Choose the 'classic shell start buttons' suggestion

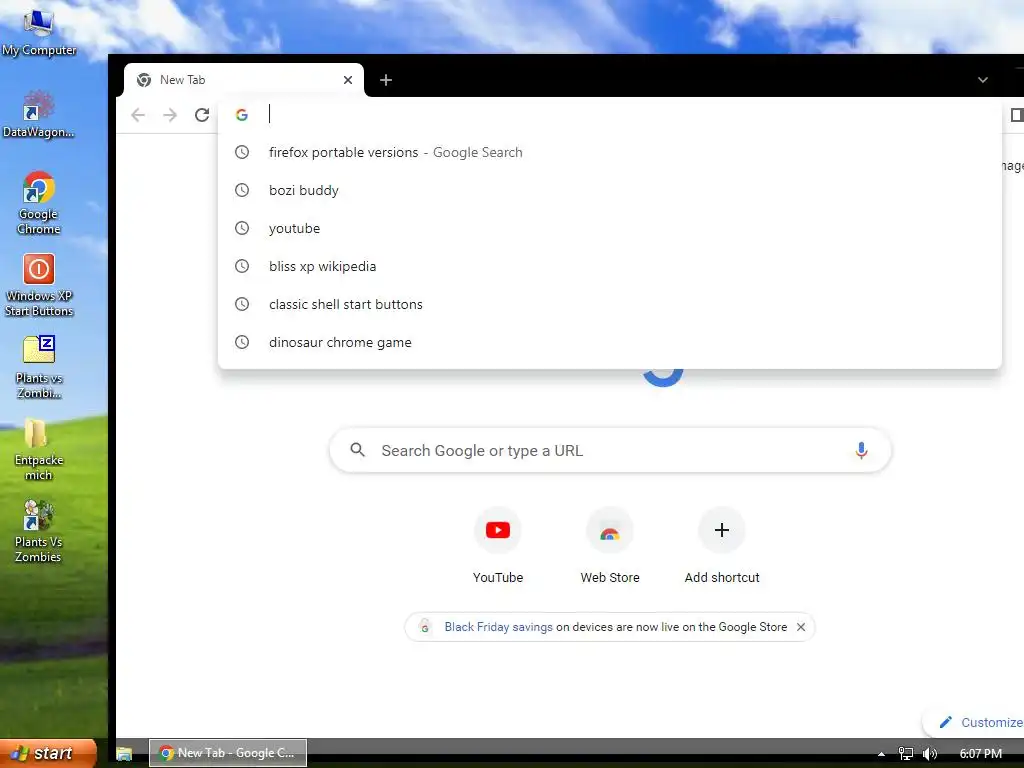click(x=609, y=304)
